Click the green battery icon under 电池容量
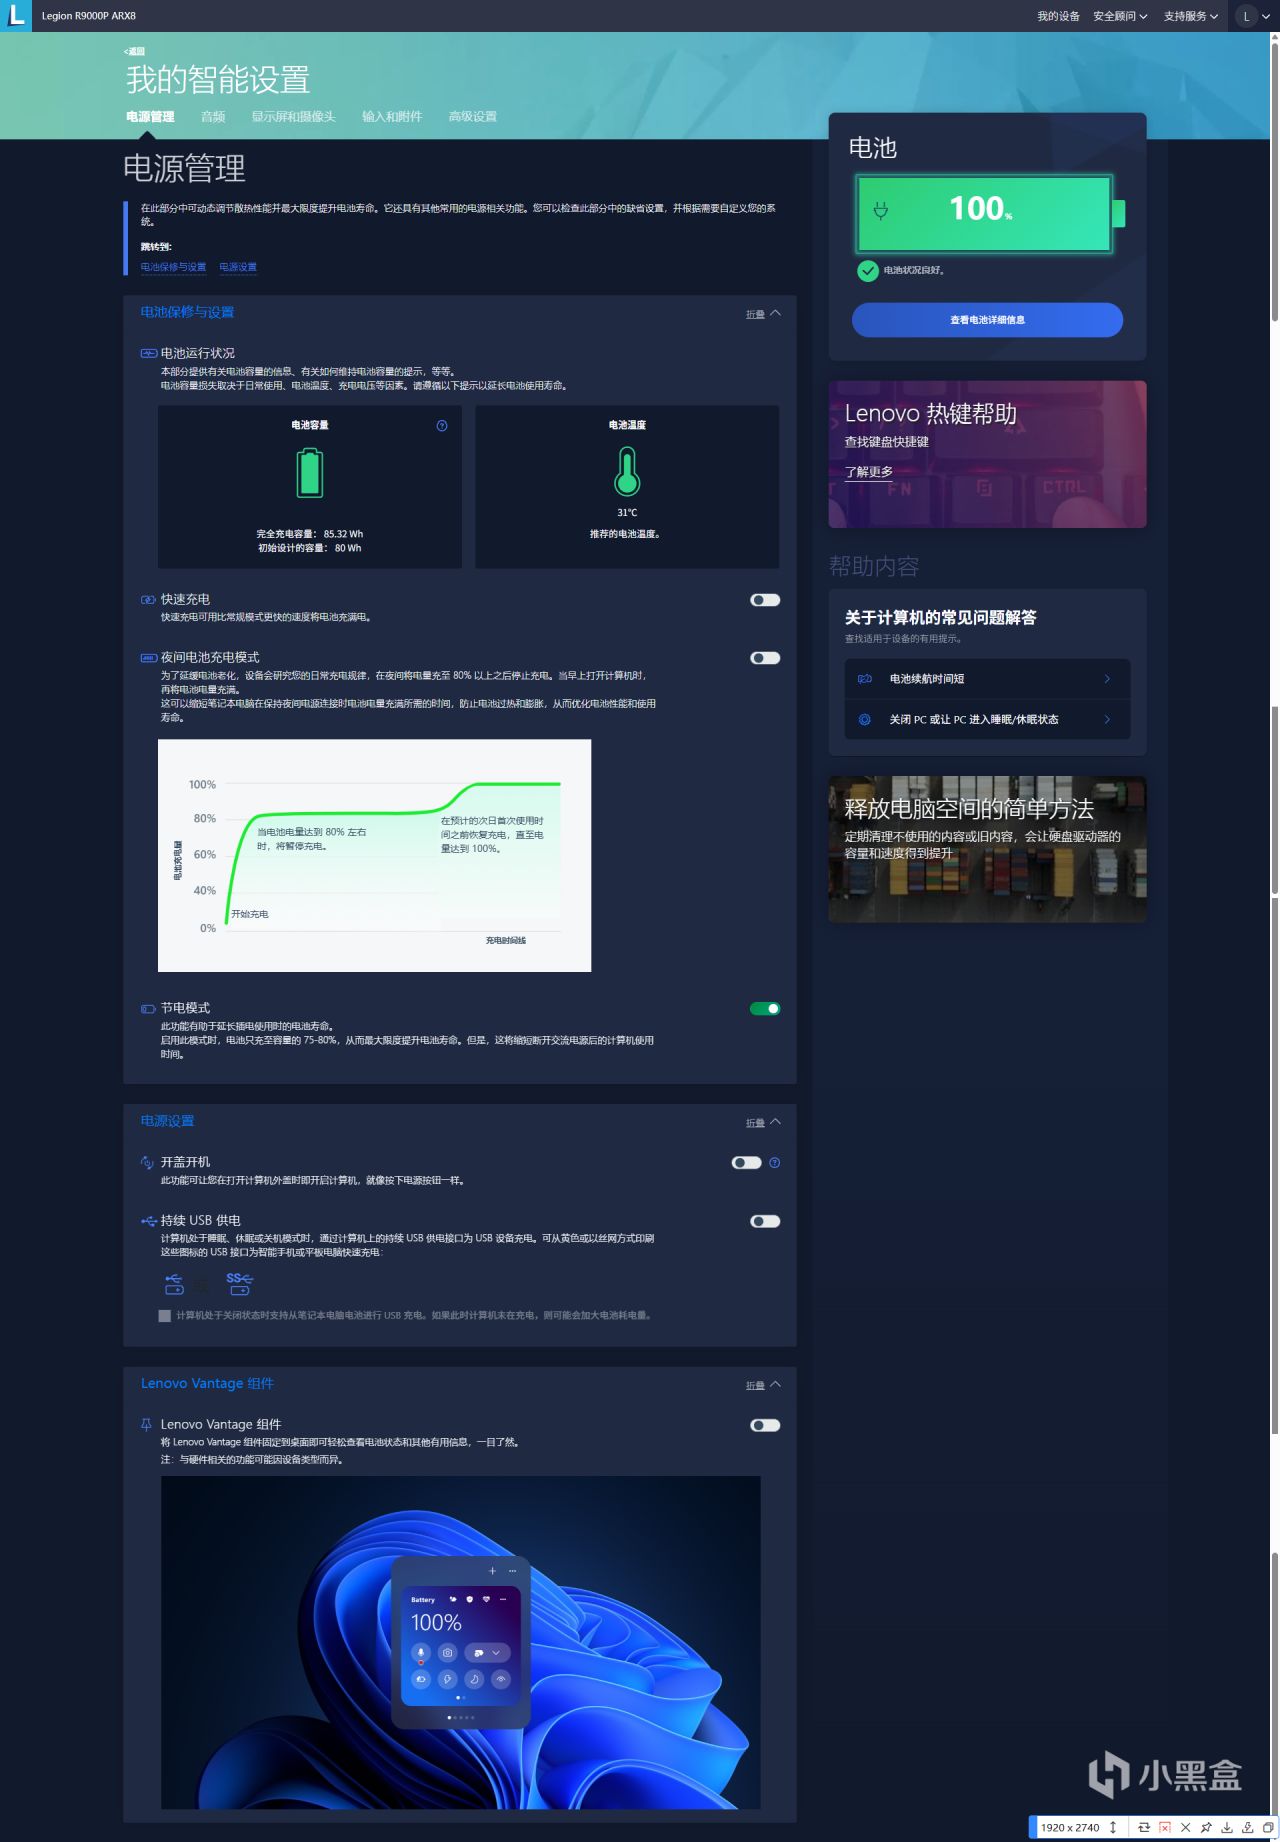1280x1842 pixels. (310, 473)
